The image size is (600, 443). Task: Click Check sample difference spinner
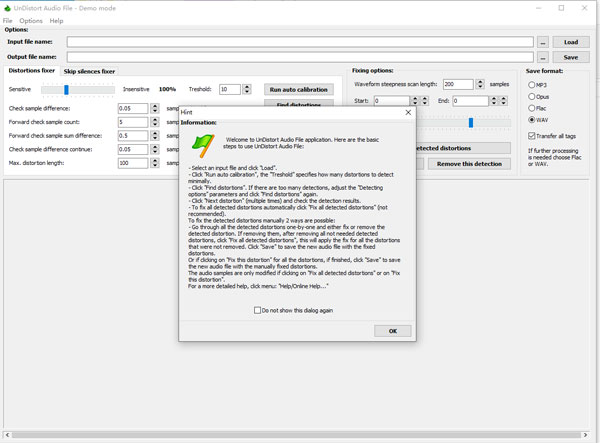click(x=155, y=108)
